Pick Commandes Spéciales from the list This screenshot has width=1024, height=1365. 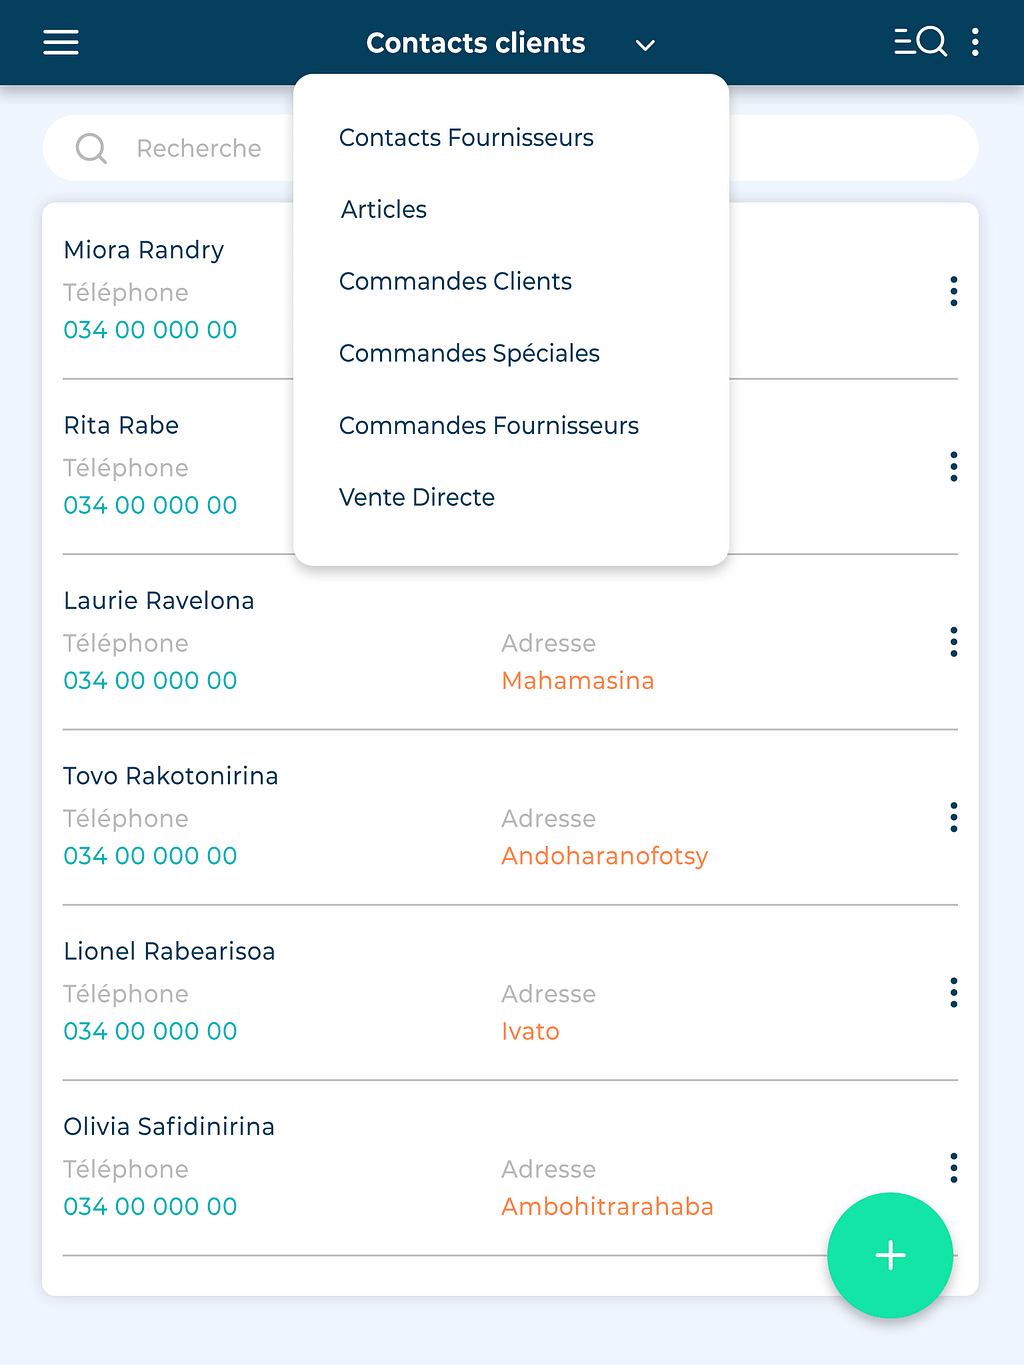tap(469, 354)
